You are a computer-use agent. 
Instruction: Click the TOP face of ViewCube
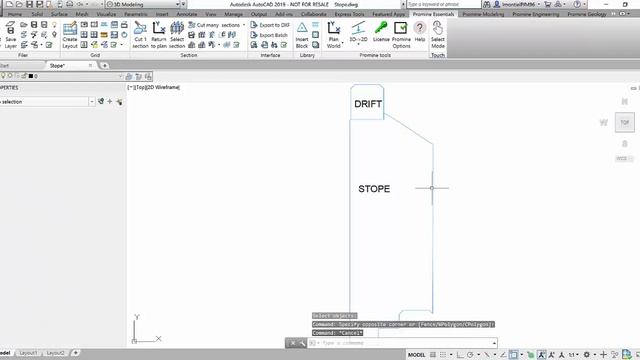click(624, 122)
